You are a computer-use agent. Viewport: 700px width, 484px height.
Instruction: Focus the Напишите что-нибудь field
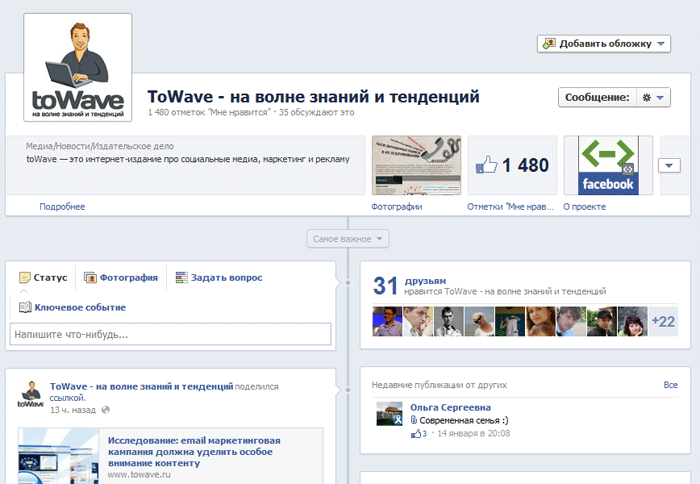(171, 334)
